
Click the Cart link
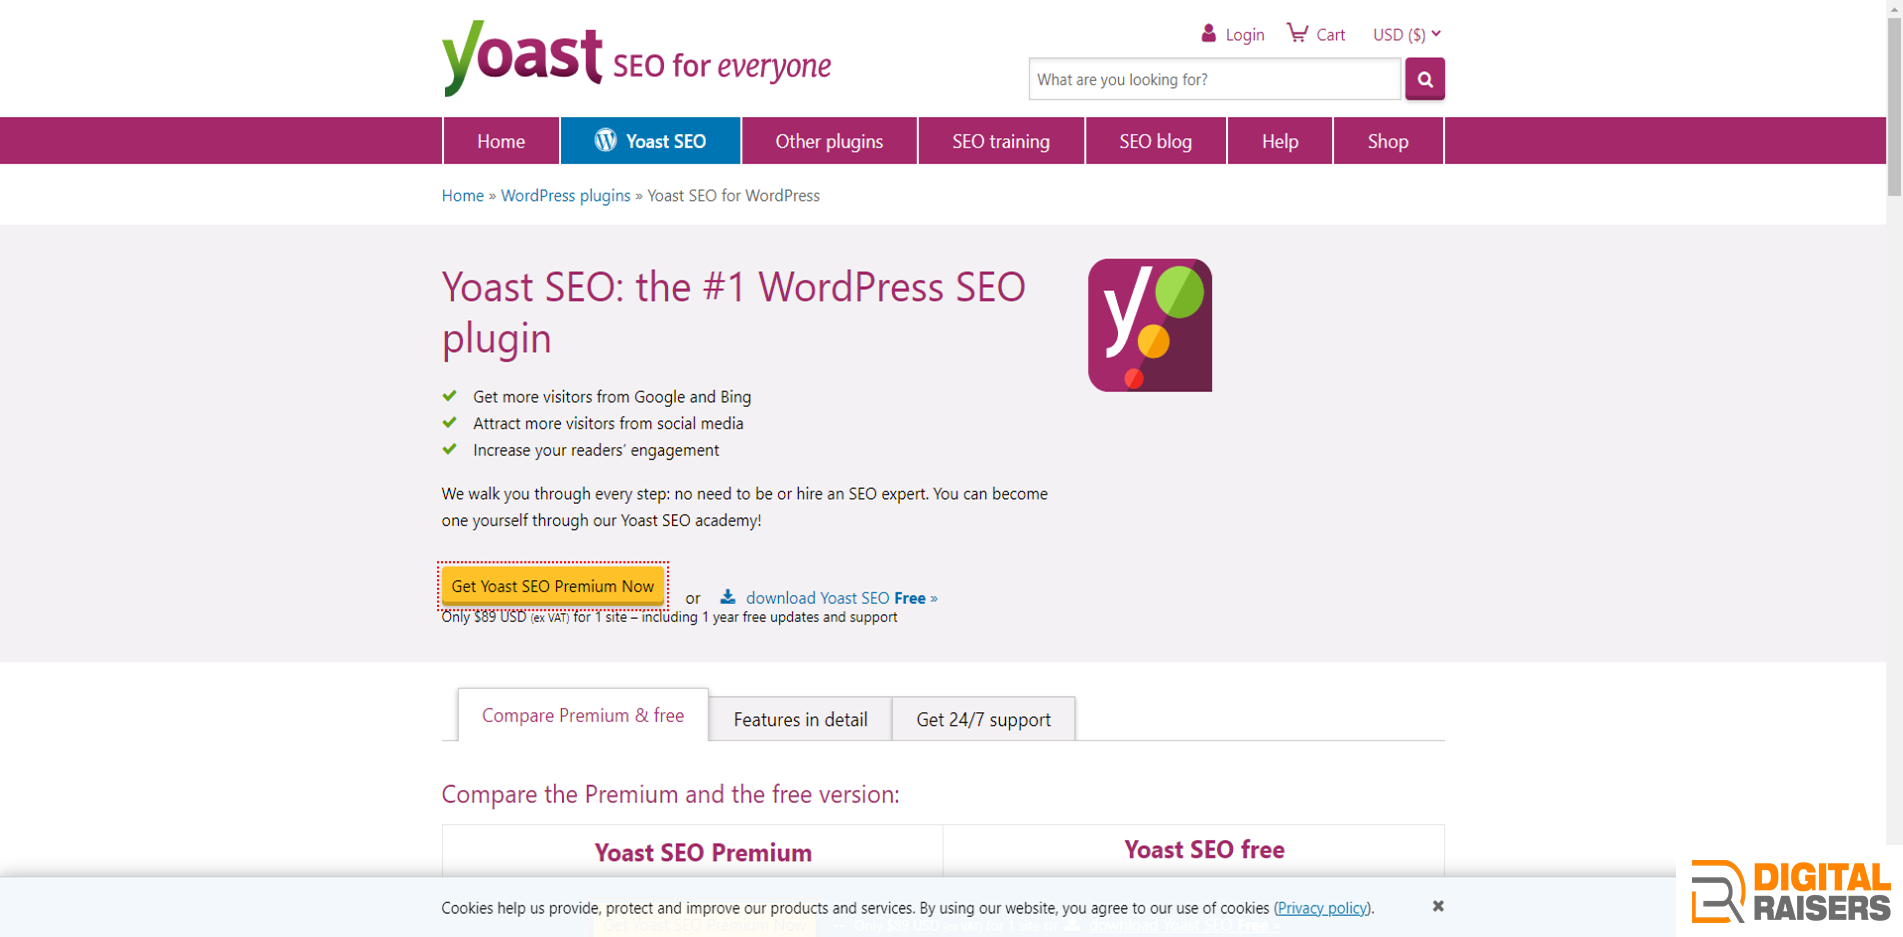pyautogui.click(x=1330, y=35)
